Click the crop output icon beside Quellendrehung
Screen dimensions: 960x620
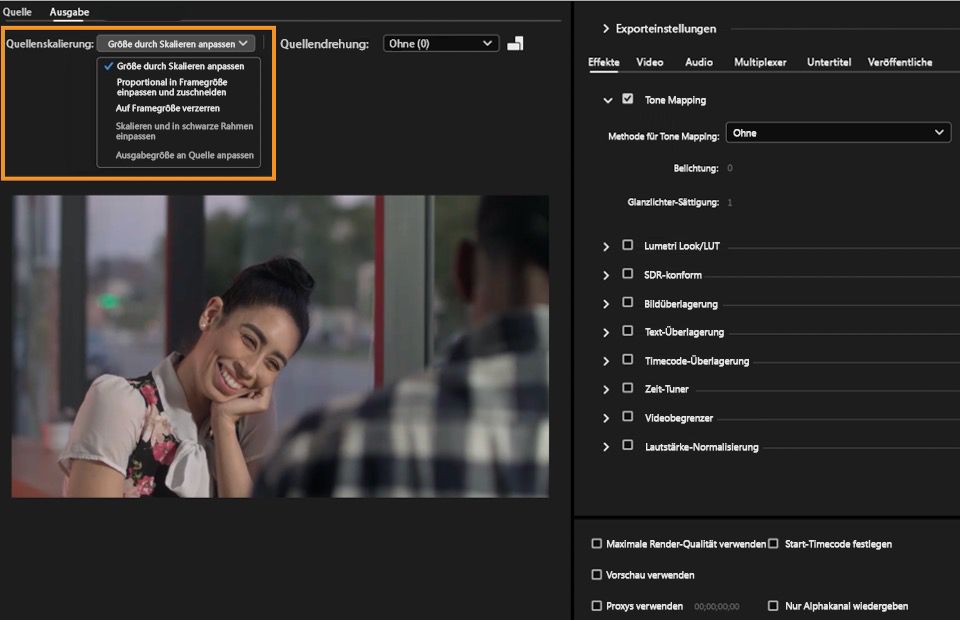(x=516, y=43)
